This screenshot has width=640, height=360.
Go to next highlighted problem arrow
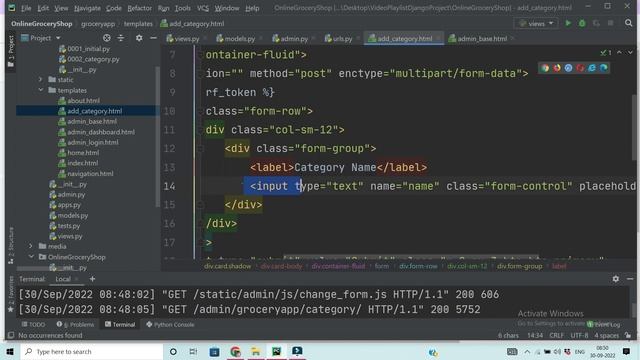(630, 52)
